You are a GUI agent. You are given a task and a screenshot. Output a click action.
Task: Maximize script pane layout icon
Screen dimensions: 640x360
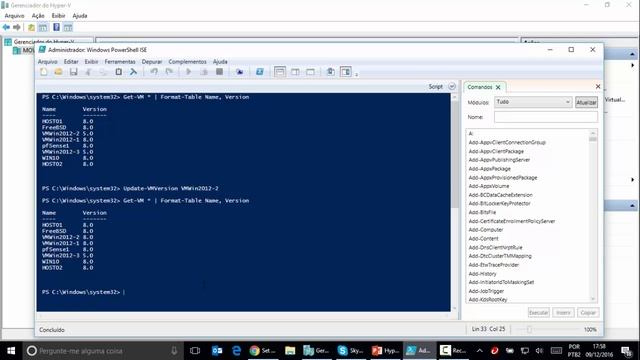point(311,72)
